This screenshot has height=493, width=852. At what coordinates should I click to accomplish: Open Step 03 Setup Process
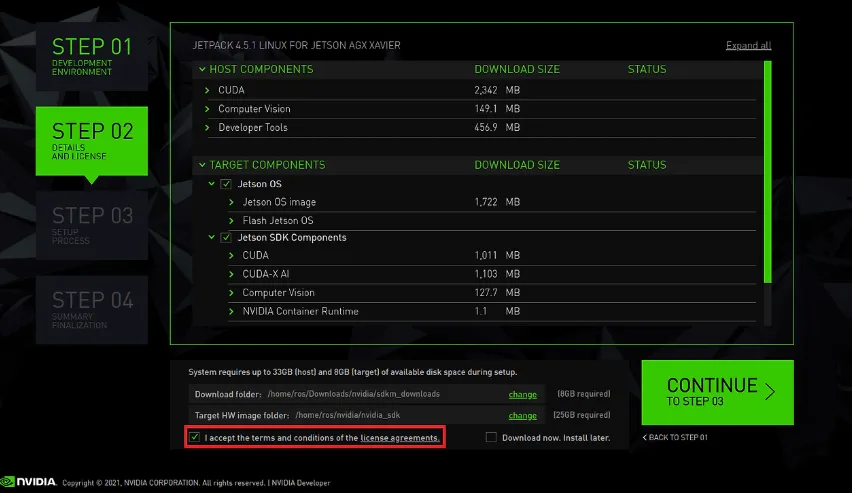[x=92, y=225]
